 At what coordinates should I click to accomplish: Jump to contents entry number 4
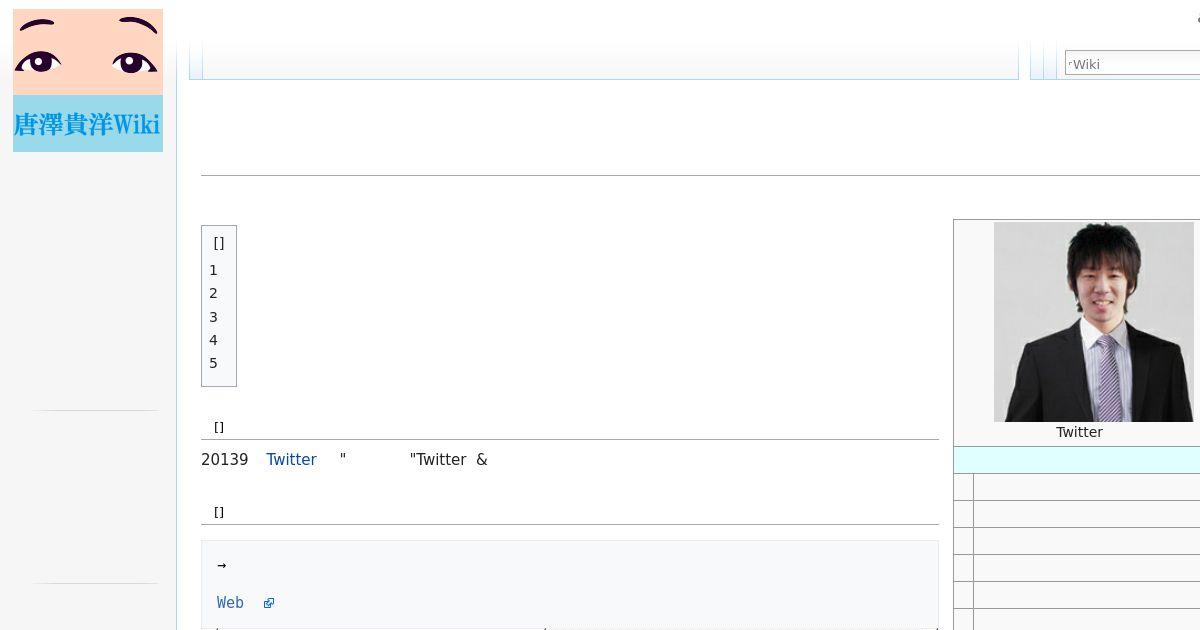[x=213, y=340]
